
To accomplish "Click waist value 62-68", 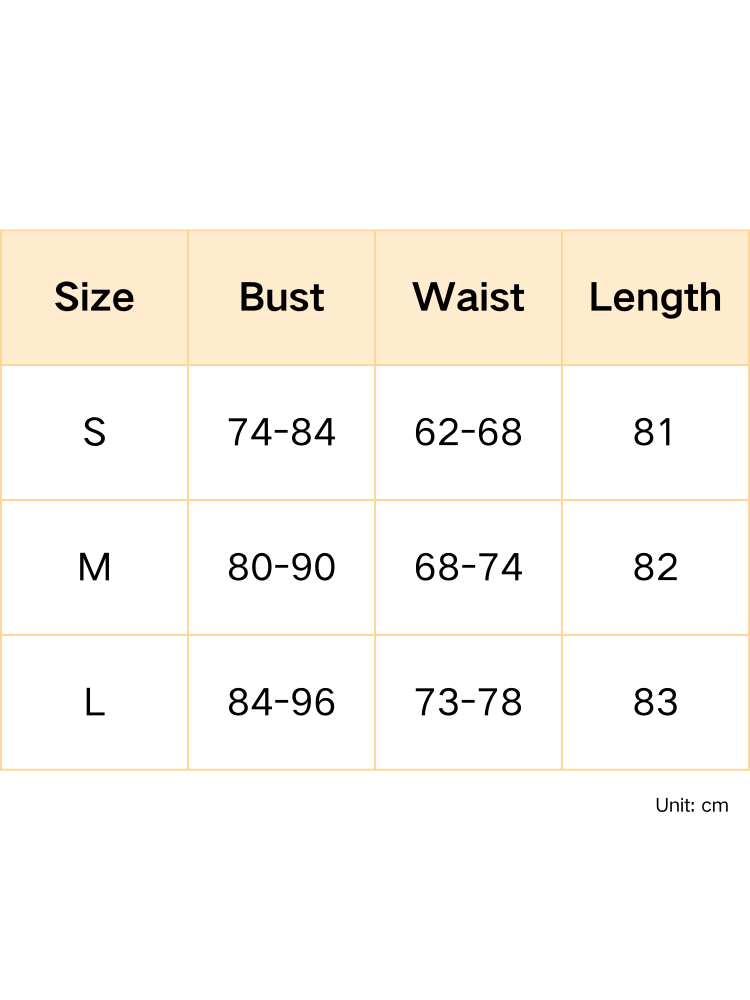I will (x=469, y=433).
